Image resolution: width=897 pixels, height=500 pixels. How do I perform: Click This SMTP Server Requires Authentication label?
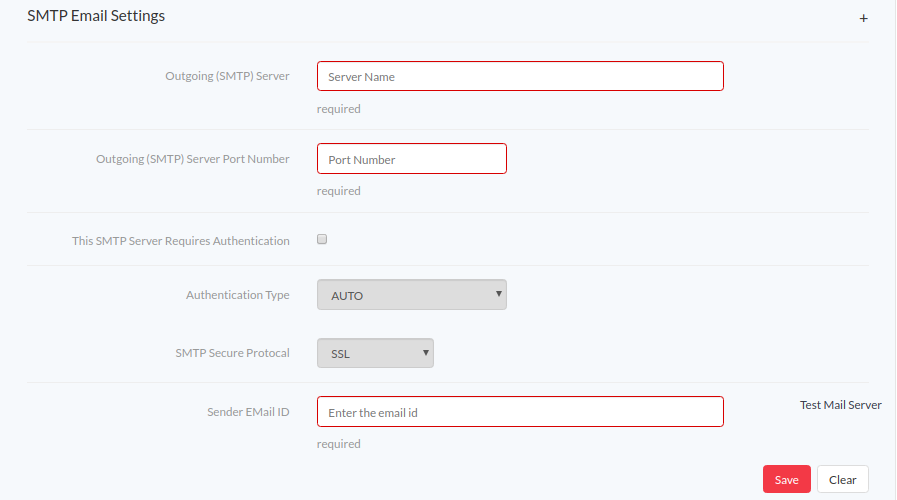click(181, 241)
